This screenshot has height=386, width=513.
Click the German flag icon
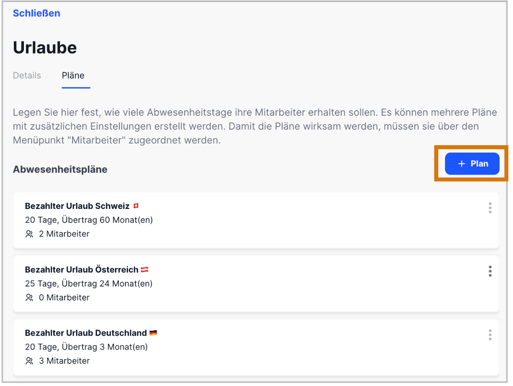click(x=153, y=333)
